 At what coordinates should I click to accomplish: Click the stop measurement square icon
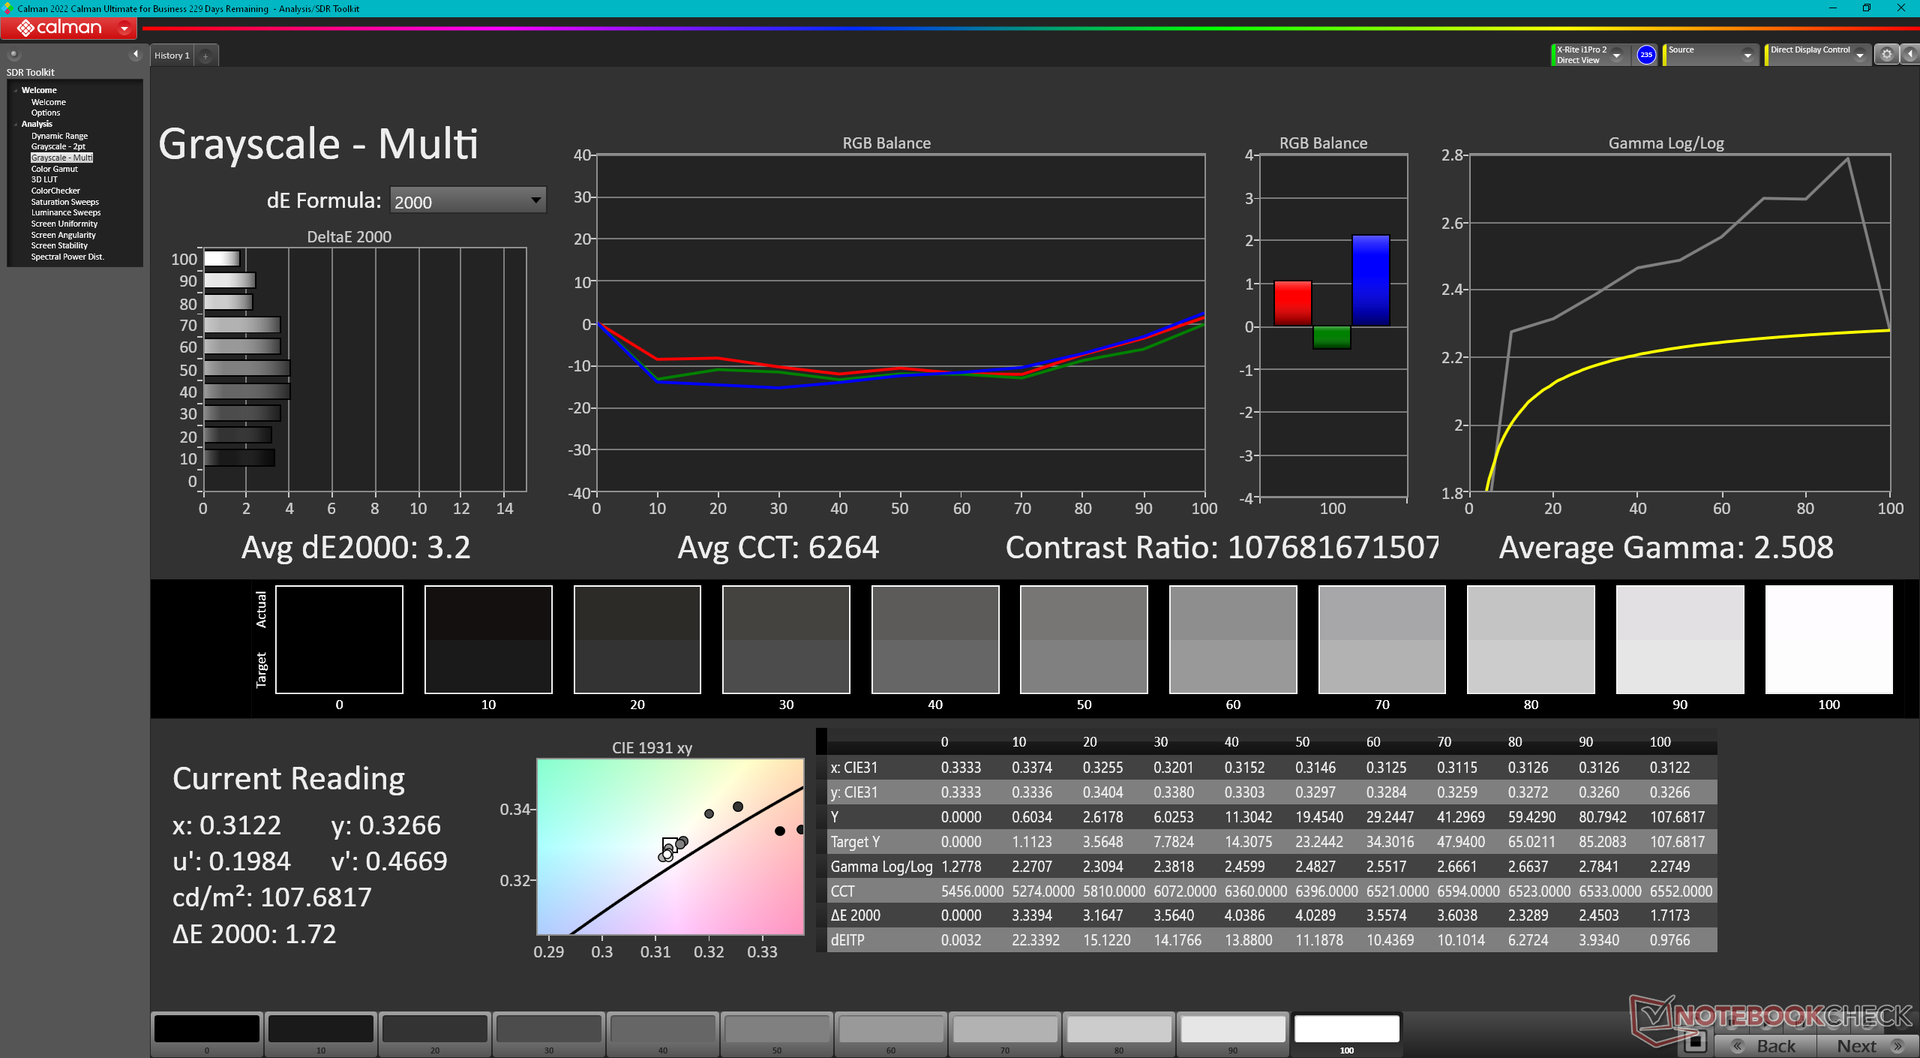1694,1043
